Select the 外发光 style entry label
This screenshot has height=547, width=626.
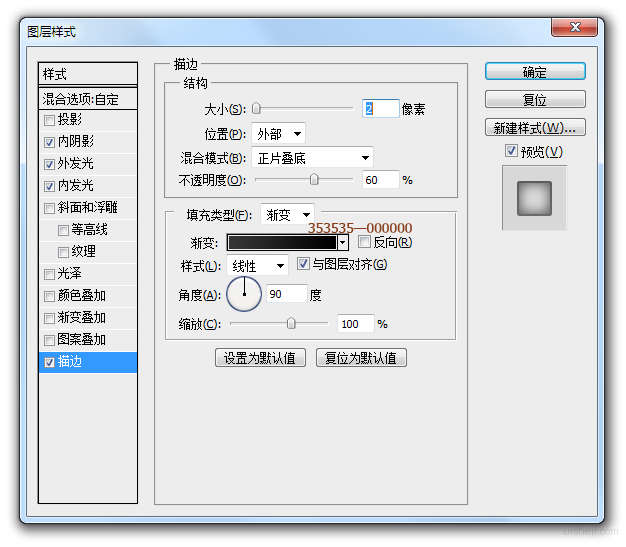pos(76,163)
